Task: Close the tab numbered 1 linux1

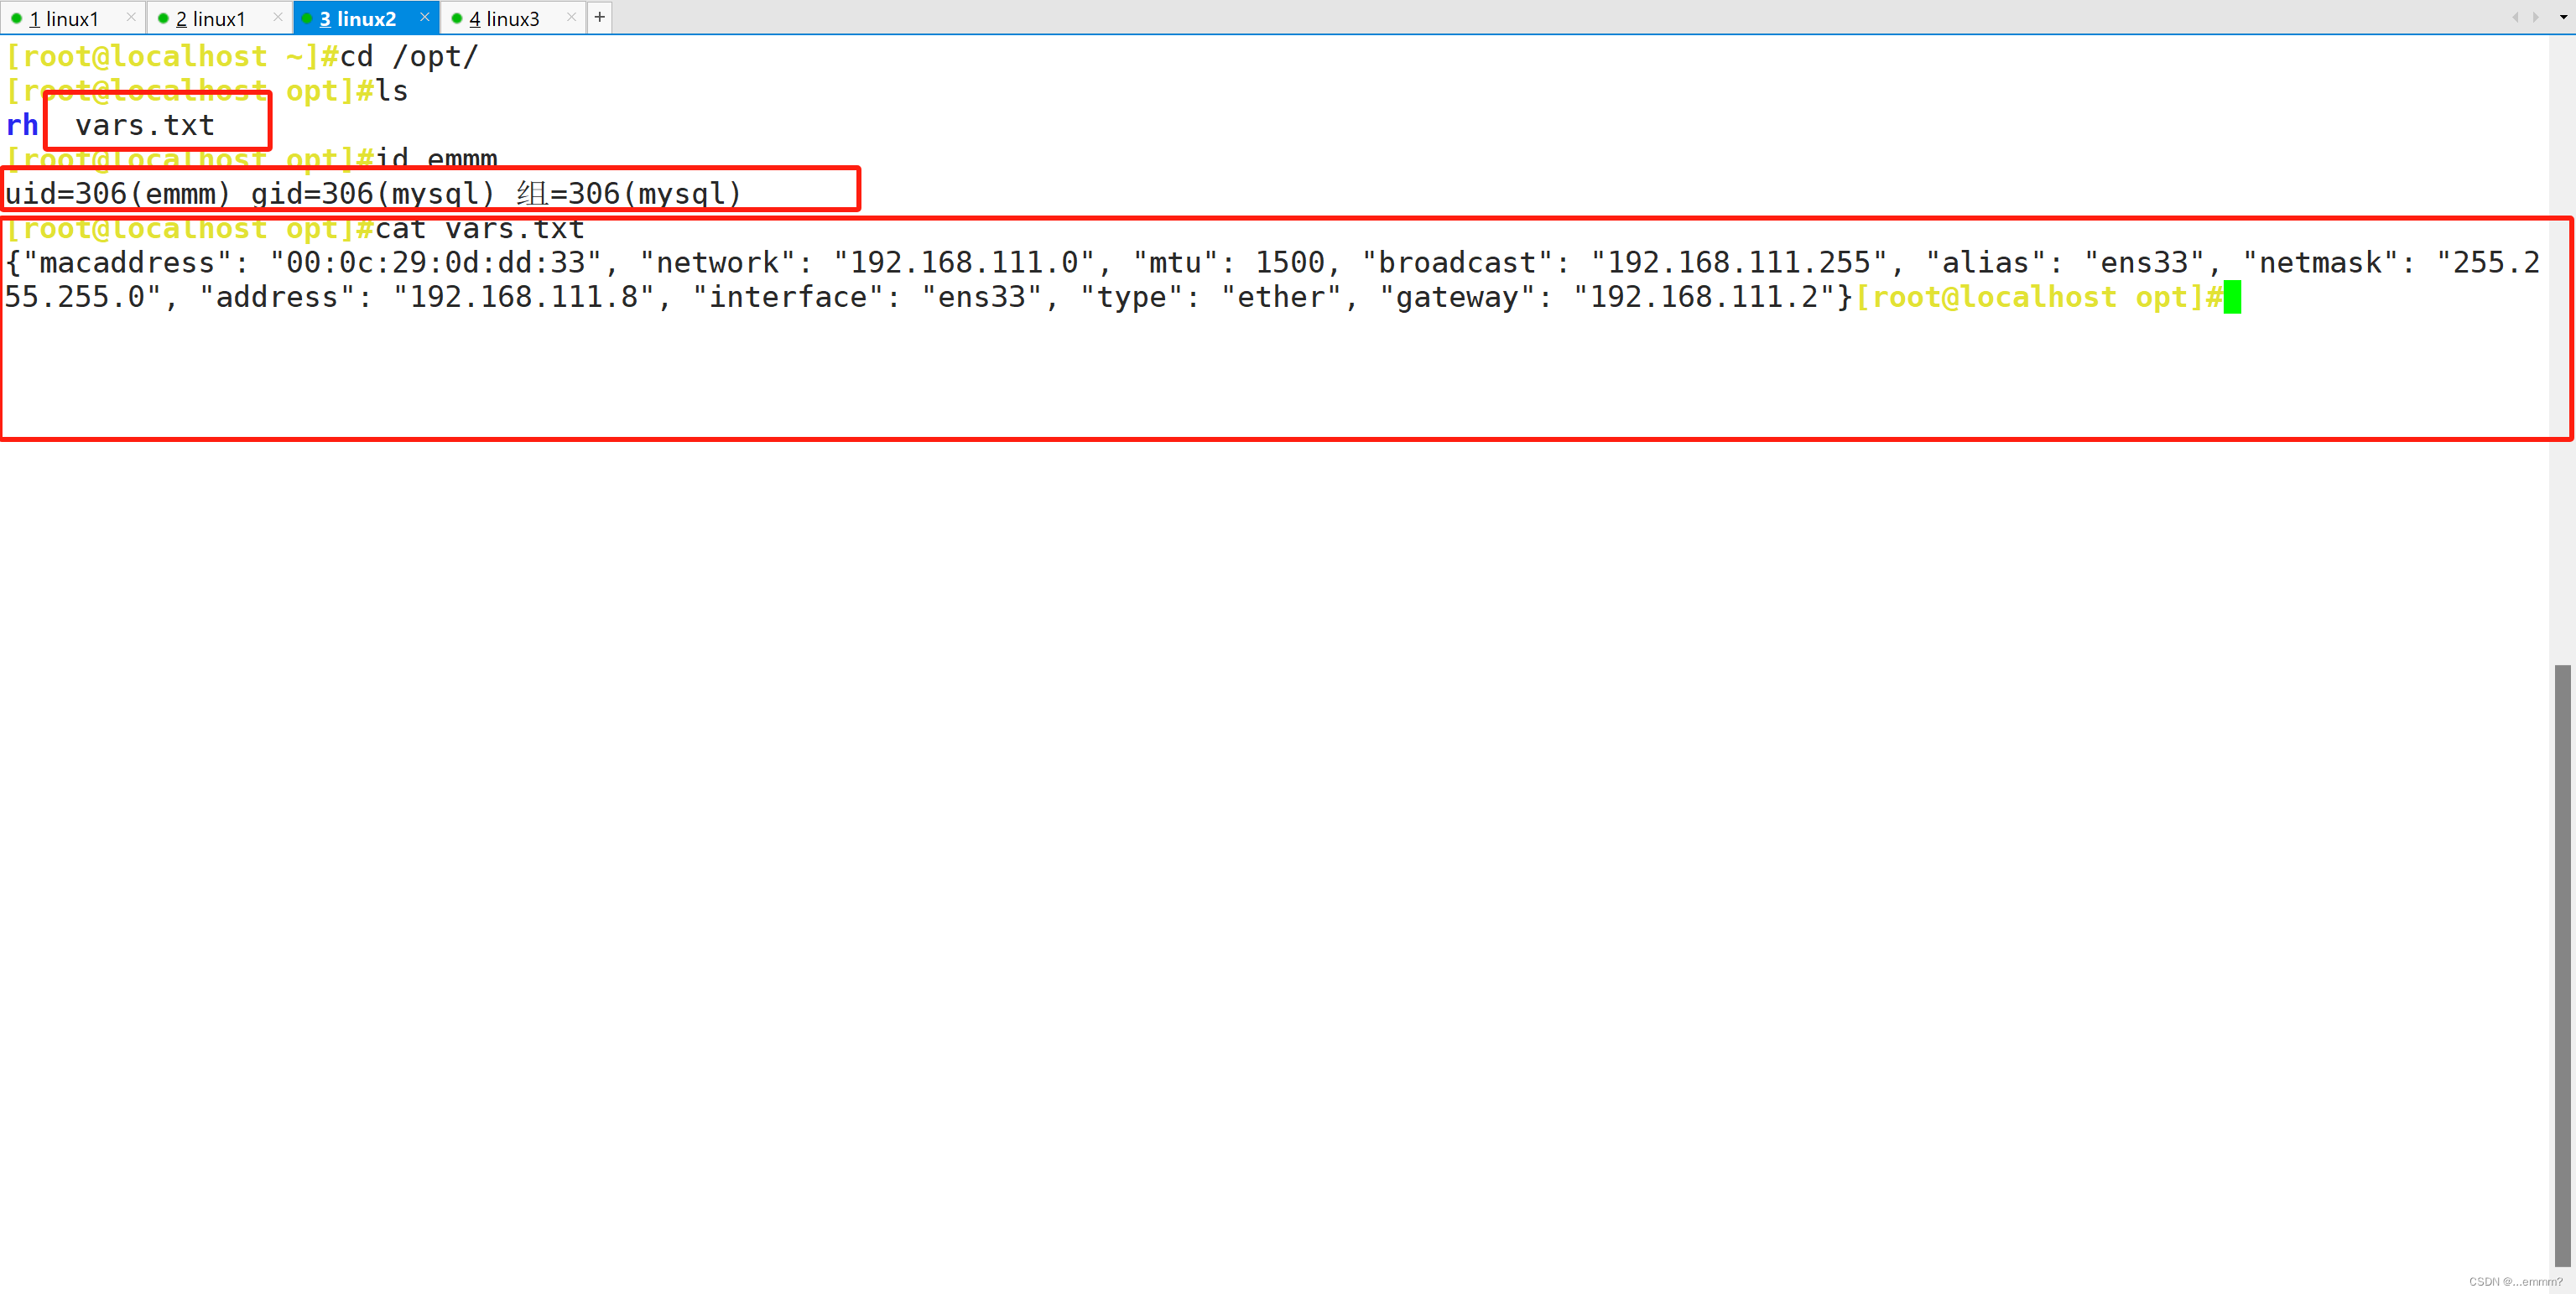Action: click(131, 17)
